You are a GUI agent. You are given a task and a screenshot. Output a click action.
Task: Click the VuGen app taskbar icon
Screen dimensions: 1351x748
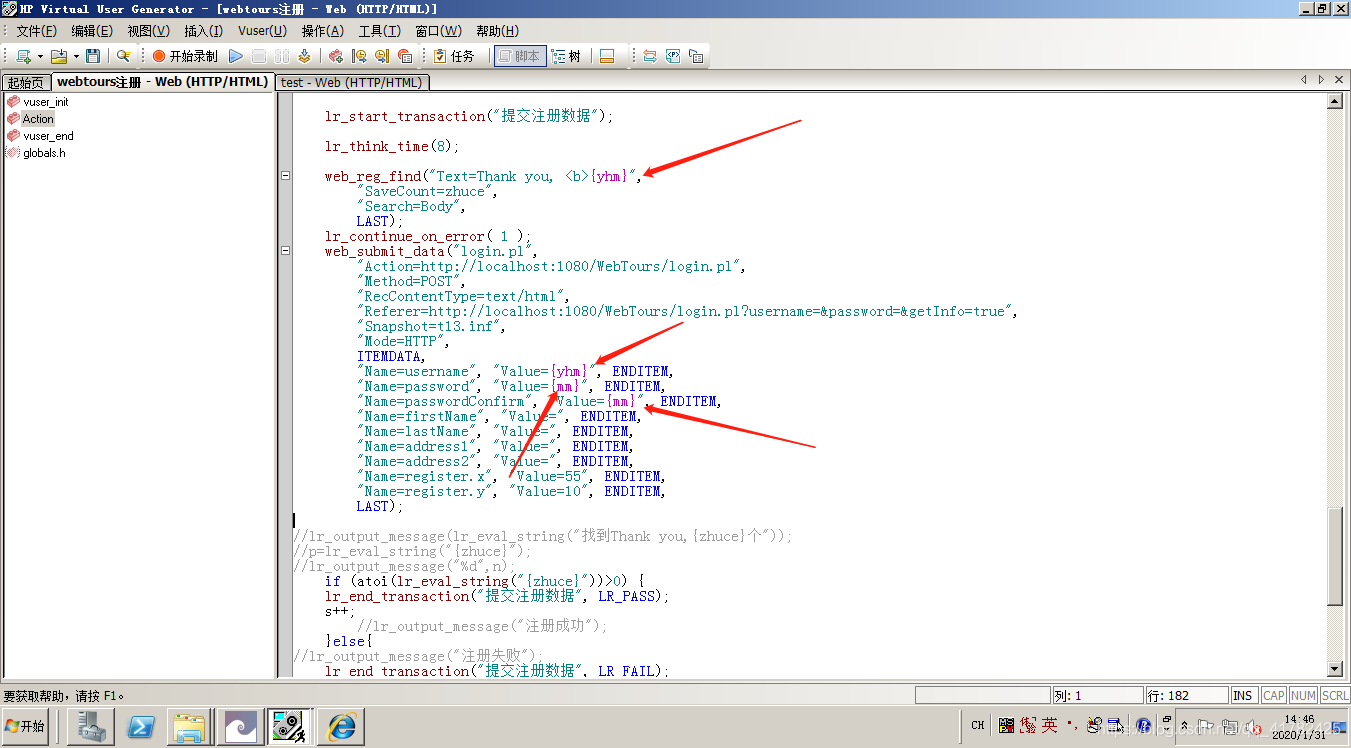coord(290,726)
